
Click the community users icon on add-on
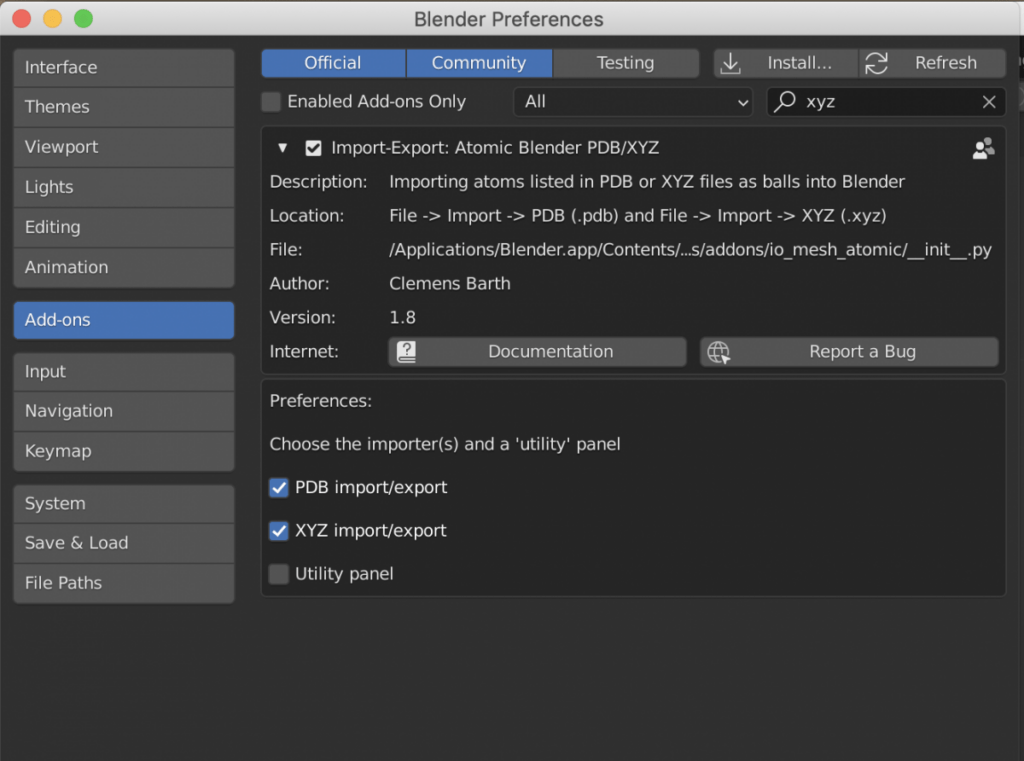click(983, 148)
